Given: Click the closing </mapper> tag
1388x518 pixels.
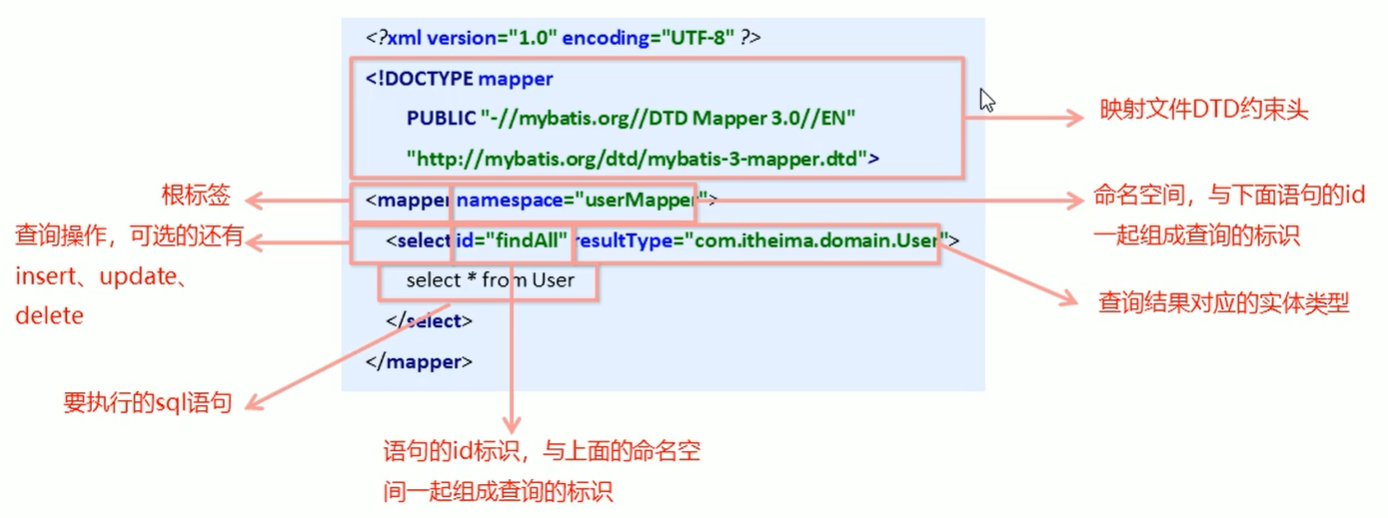Looking at the screenshot, I should pyautogui.click(x=419, y=361).
